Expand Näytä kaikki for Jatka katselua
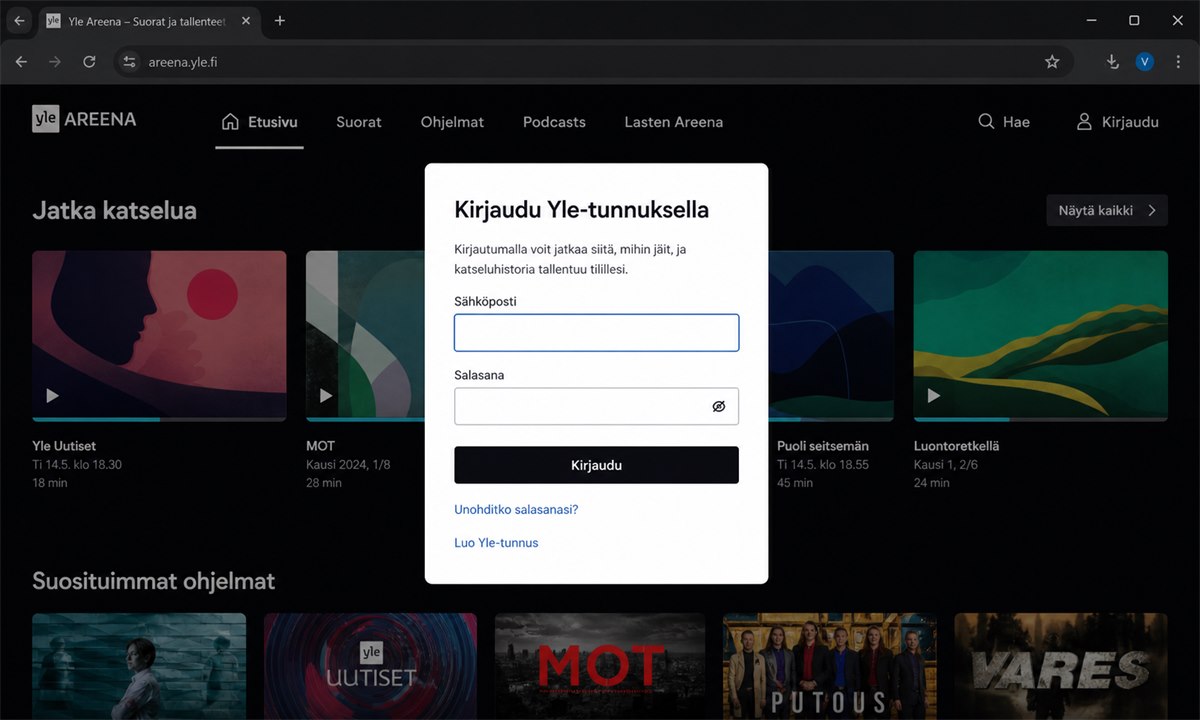 tap(1107, 210)
